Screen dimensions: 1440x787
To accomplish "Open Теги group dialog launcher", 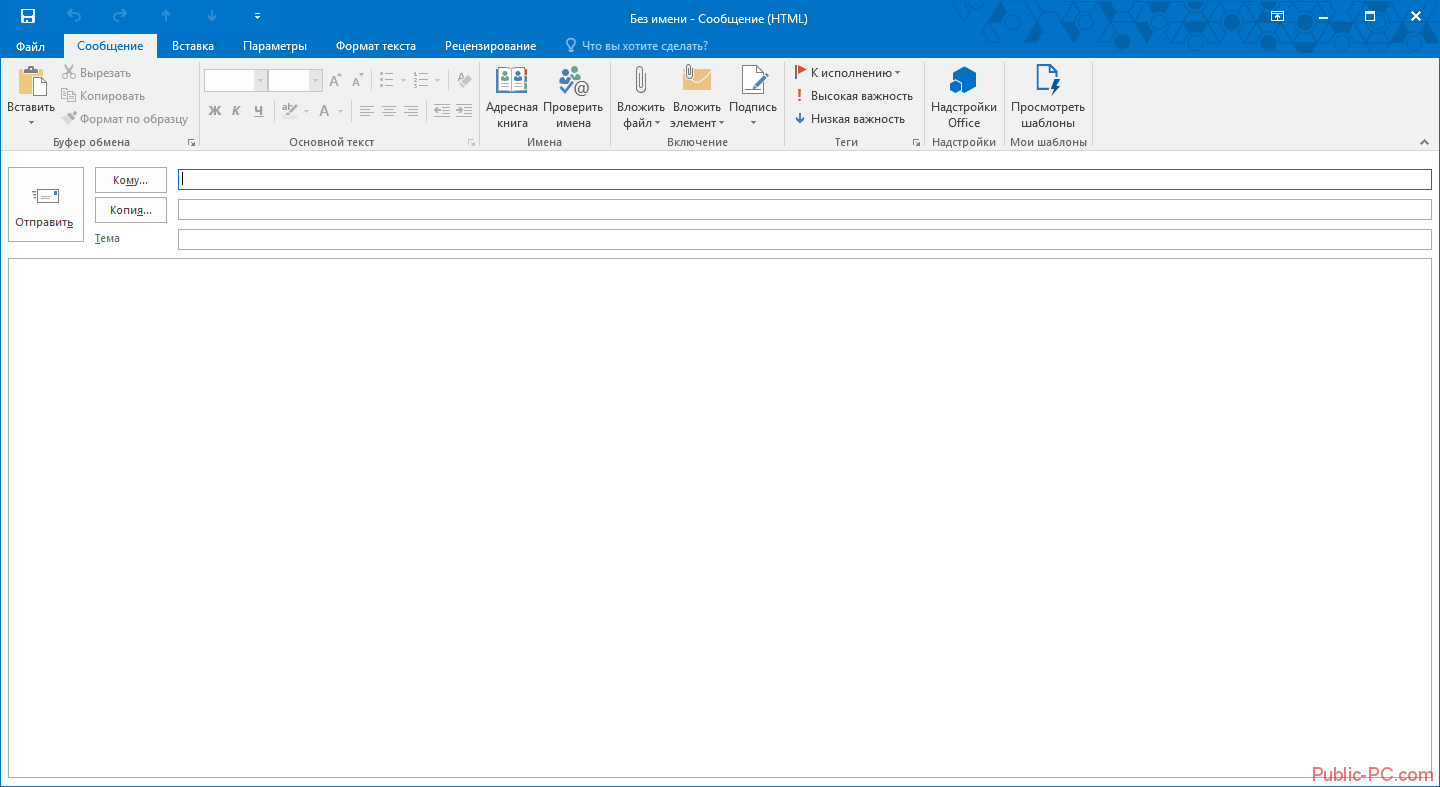I will click(916, 143).
